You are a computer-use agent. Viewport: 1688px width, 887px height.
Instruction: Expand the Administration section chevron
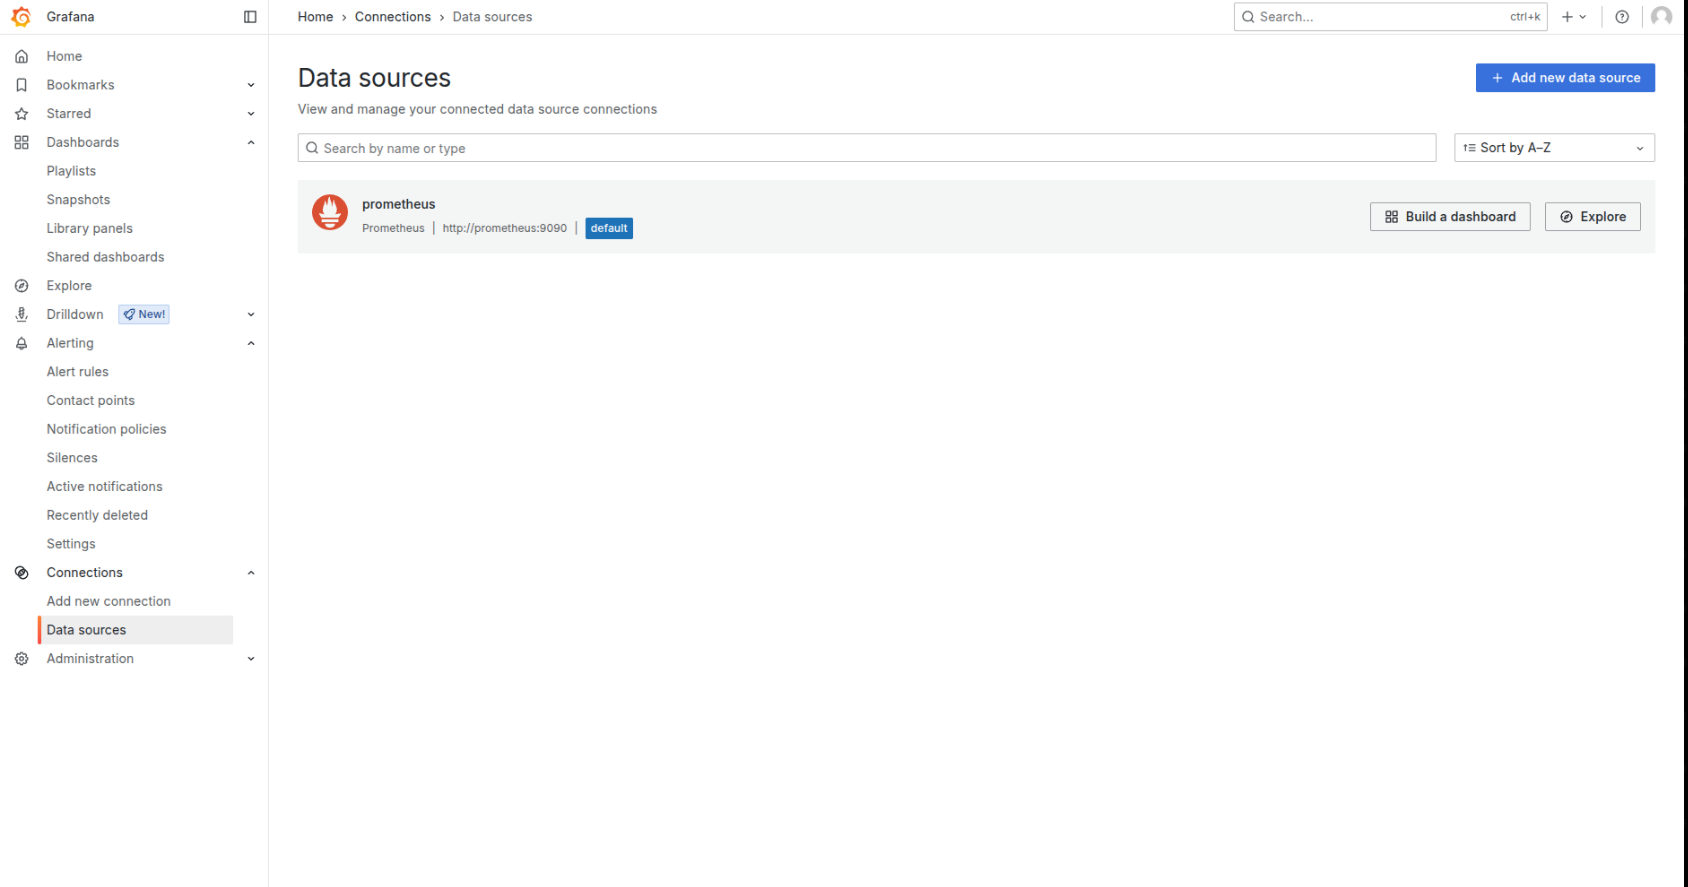[x=251, y=659]
